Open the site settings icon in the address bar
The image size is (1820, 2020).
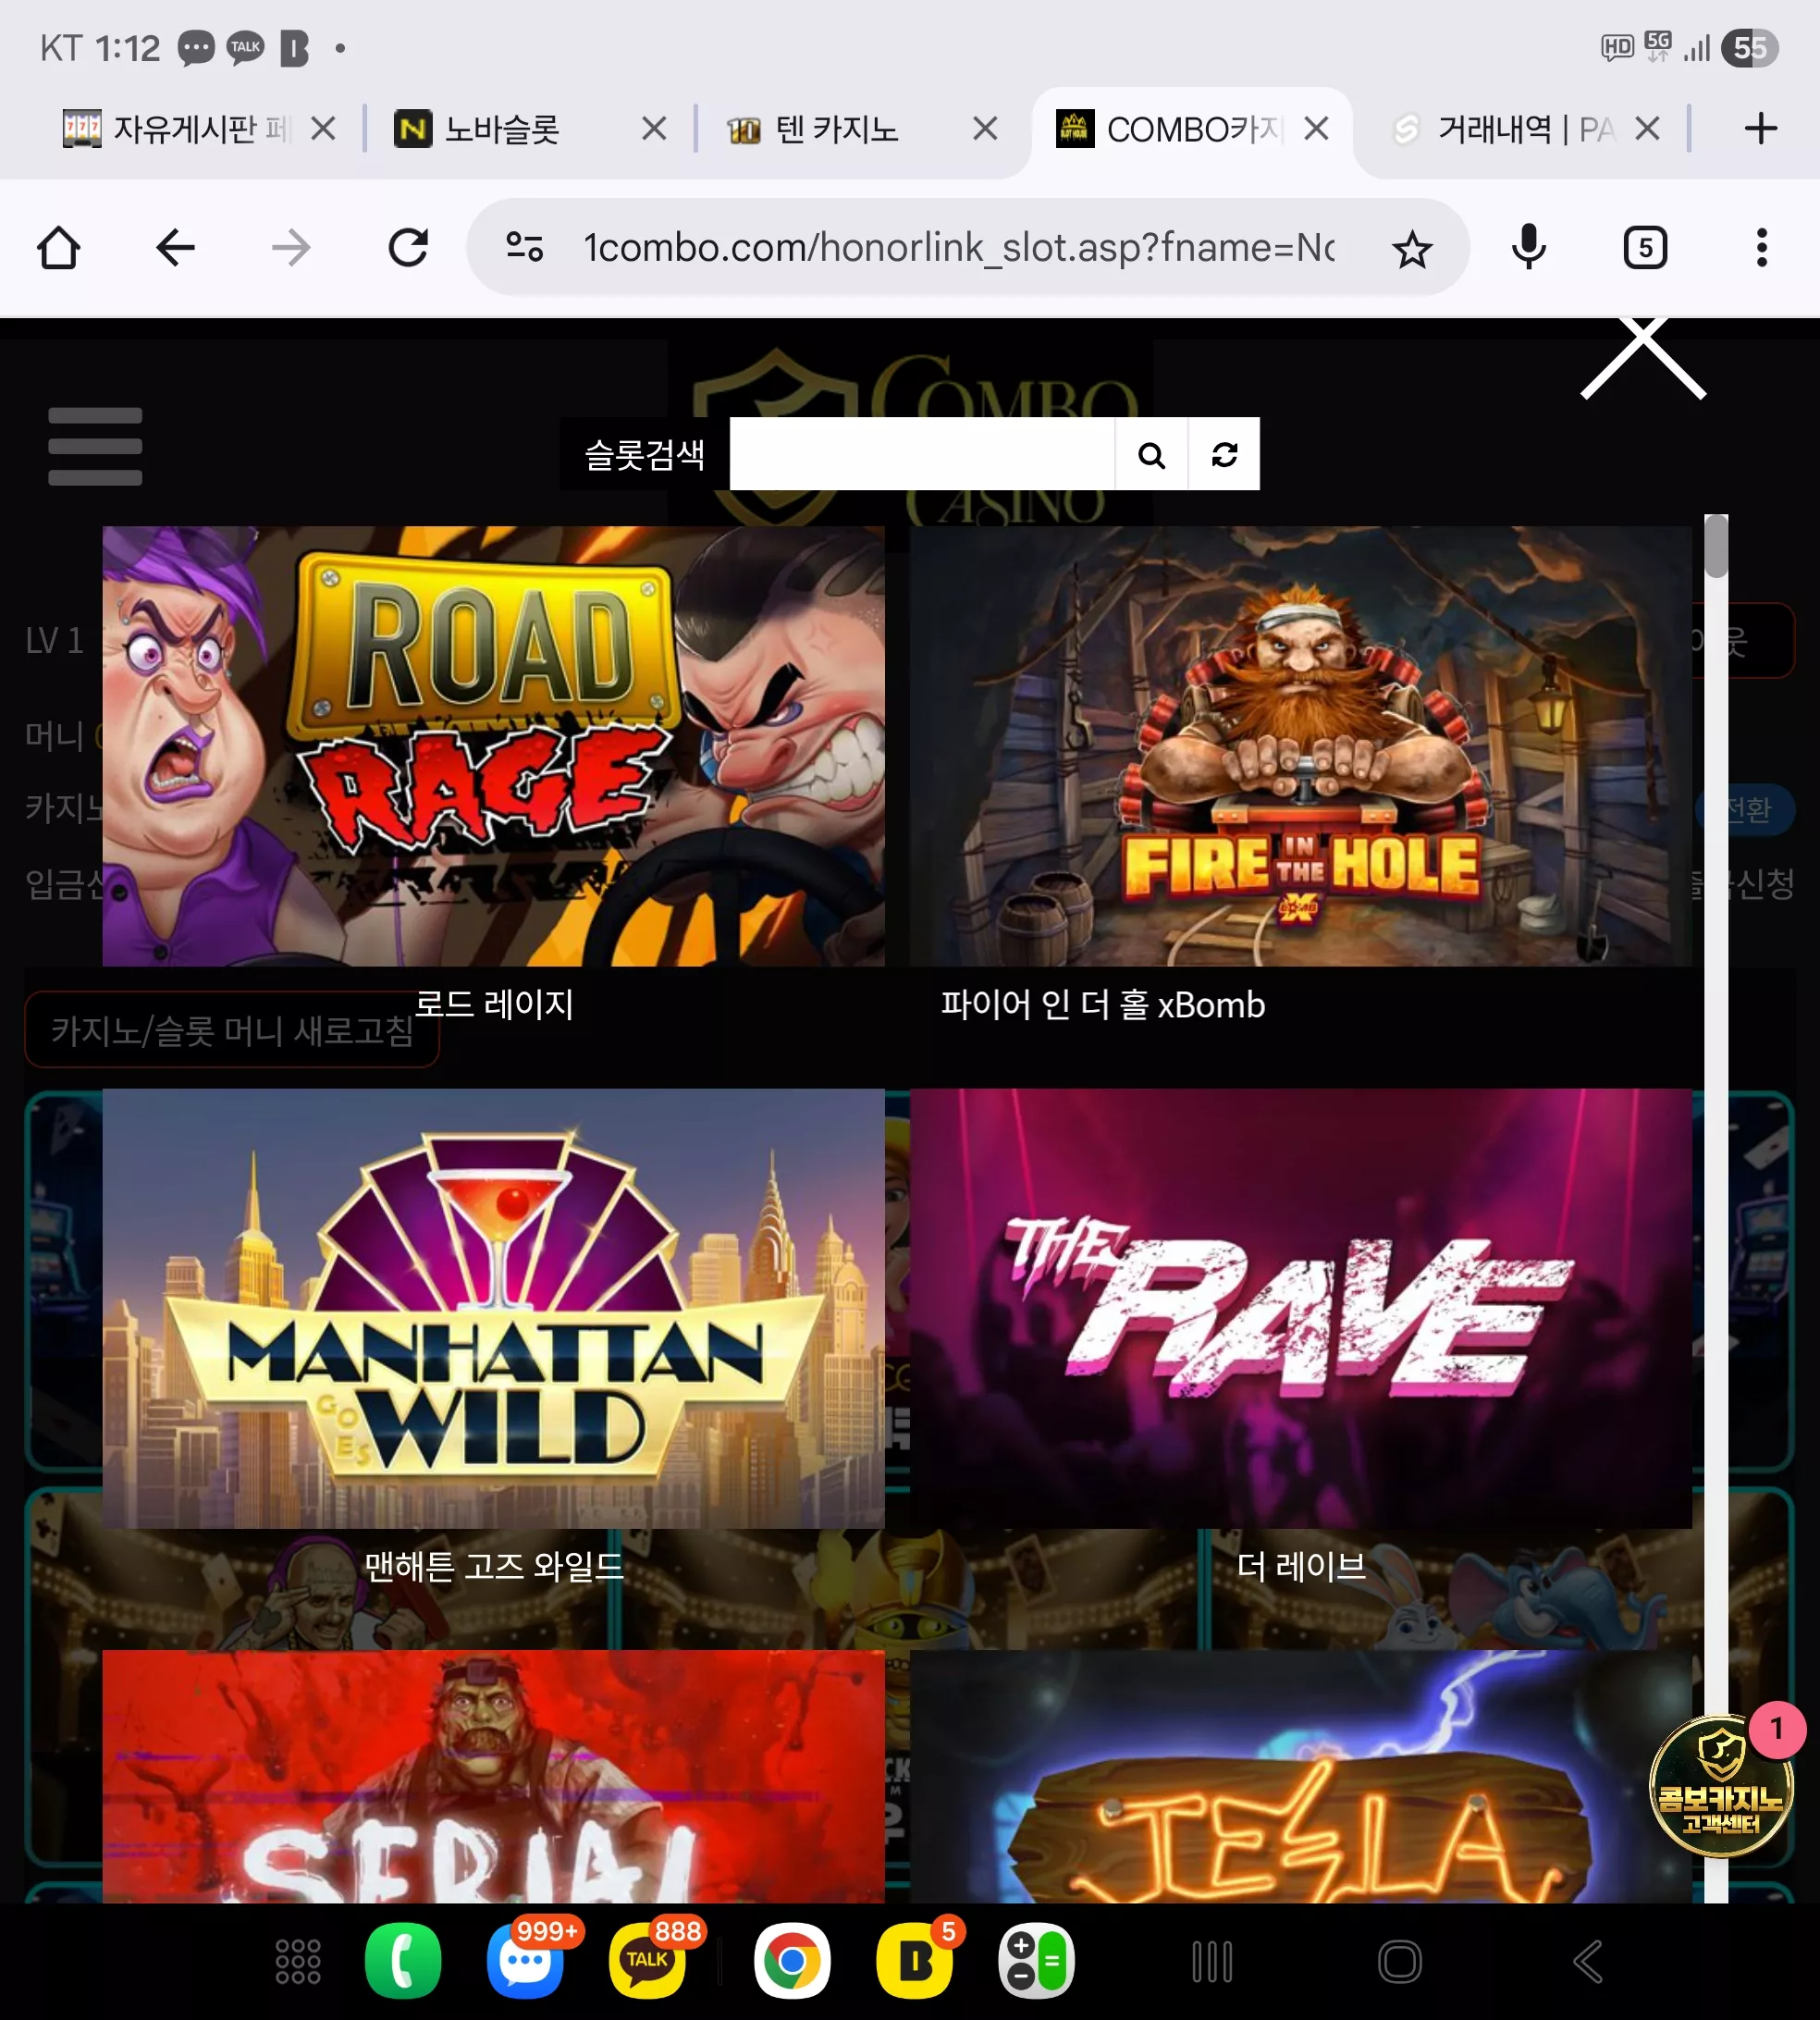pyautogui.click(x=525, y=247)
